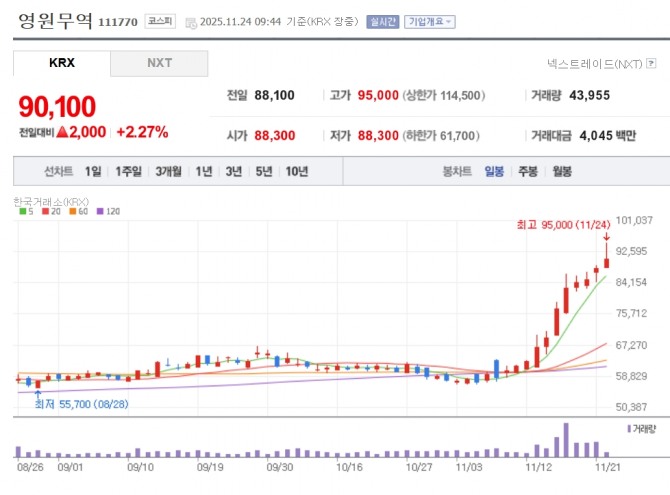Screen dimensions: 670x495
Task: Select the 월봉 monthly candle chart
Action: pyautogui.click(x=562, y=171)
